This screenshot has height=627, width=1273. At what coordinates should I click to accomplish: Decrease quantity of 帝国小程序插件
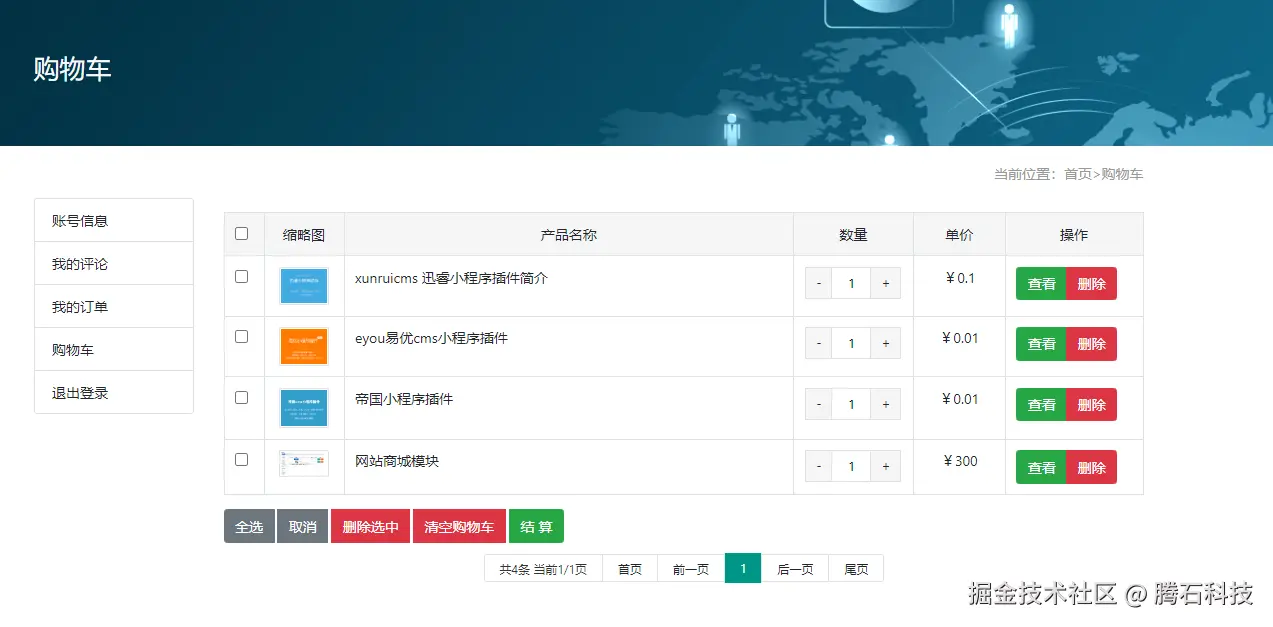pyautogui.click(x=819, y=405)
